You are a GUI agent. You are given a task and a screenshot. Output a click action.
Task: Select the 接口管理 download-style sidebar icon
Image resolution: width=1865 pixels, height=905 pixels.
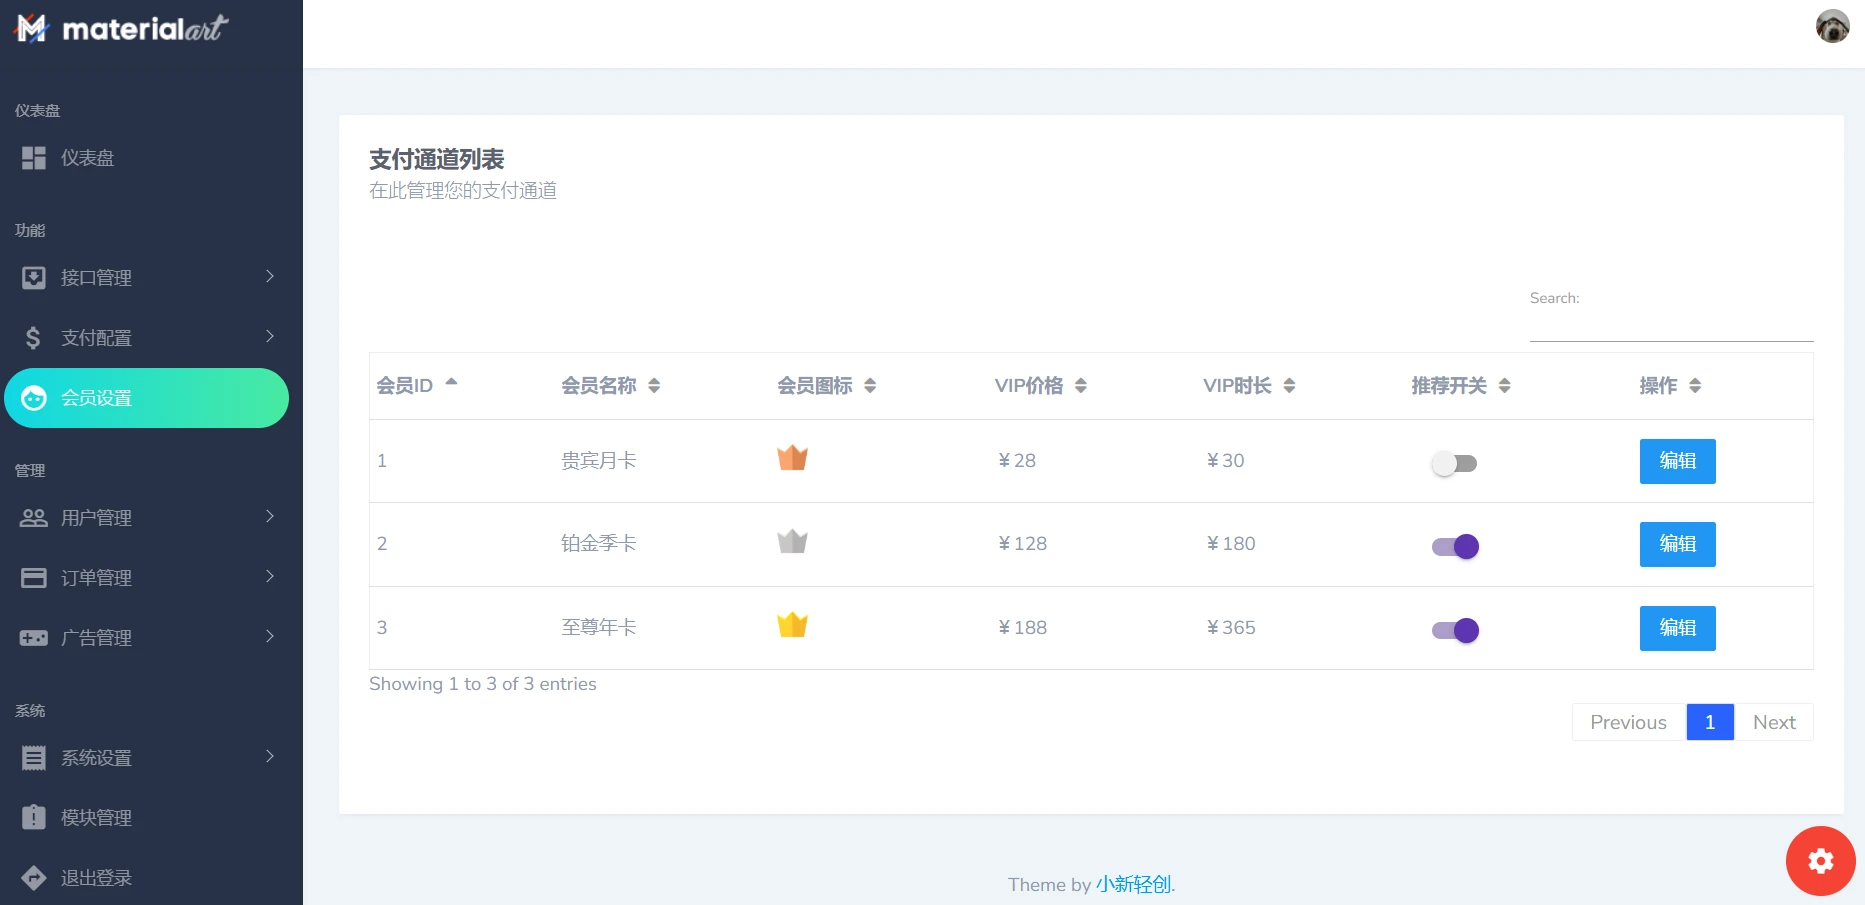pos(33,277)
